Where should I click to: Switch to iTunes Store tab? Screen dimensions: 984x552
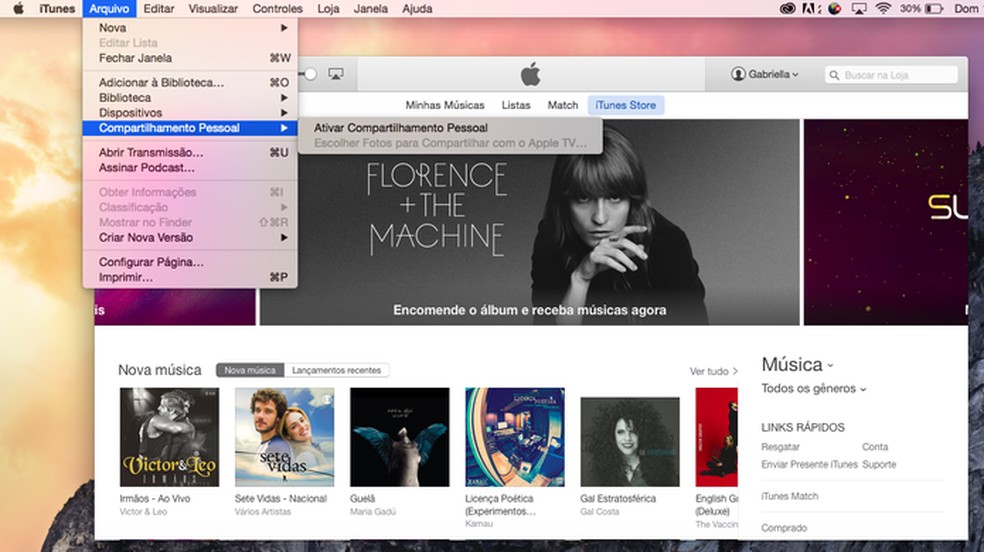(x=626, y=105)
